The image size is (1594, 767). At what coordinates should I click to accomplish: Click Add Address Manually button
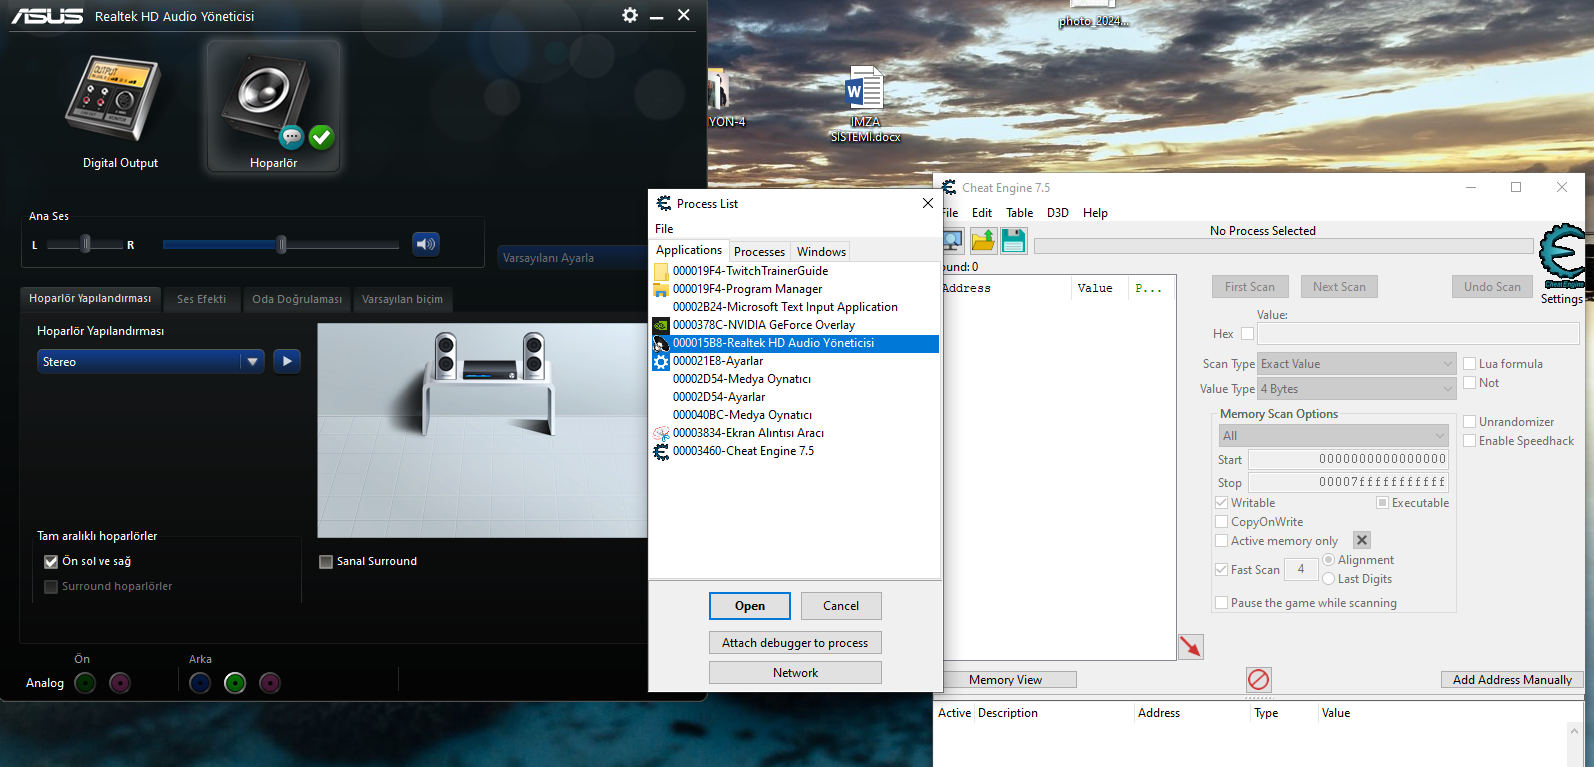tap(1512, 680)
